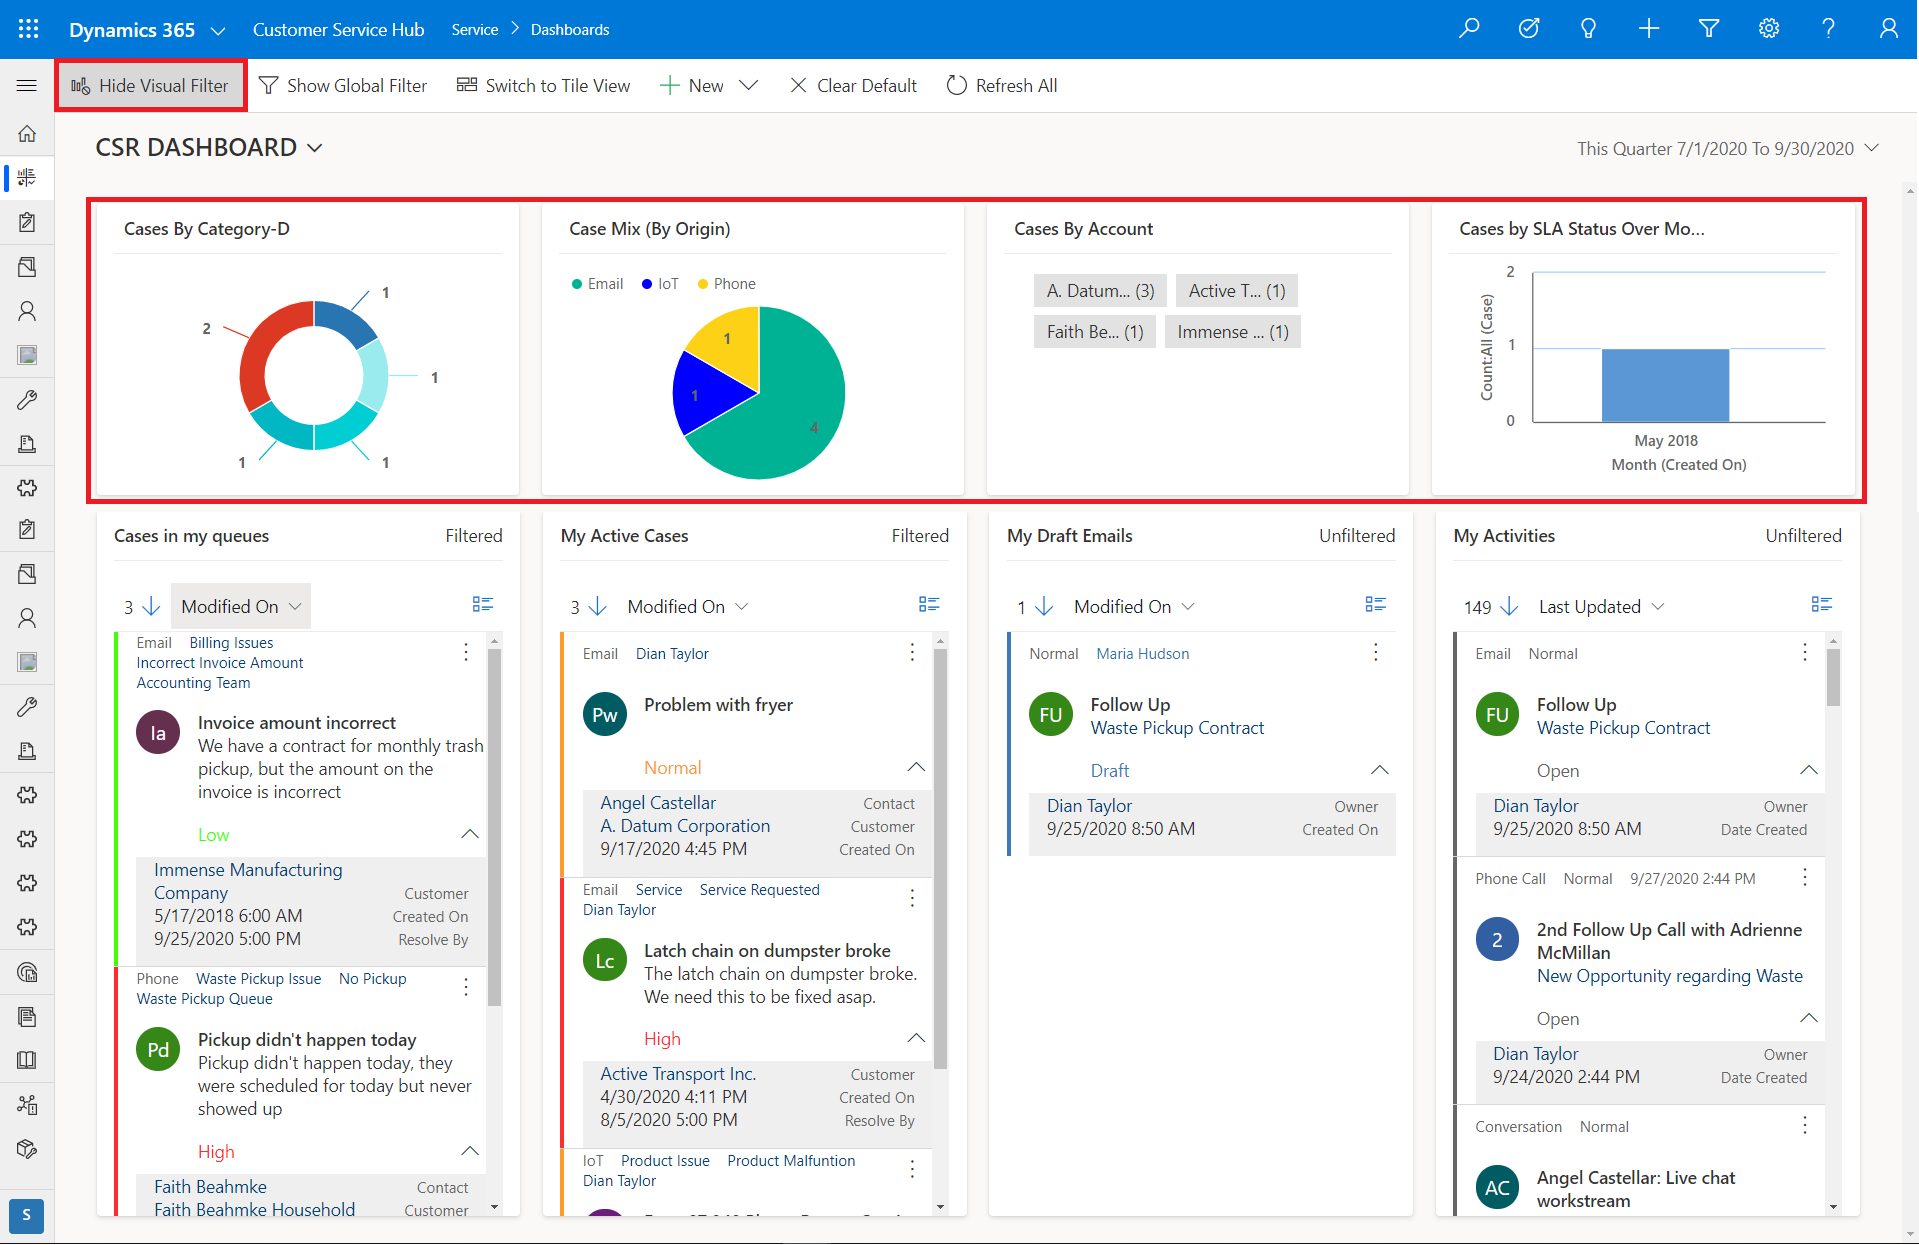Open Customer Service Hub app name
Image resolution: width=1919 pixels, height=1245 pixels.
(339, 30)
